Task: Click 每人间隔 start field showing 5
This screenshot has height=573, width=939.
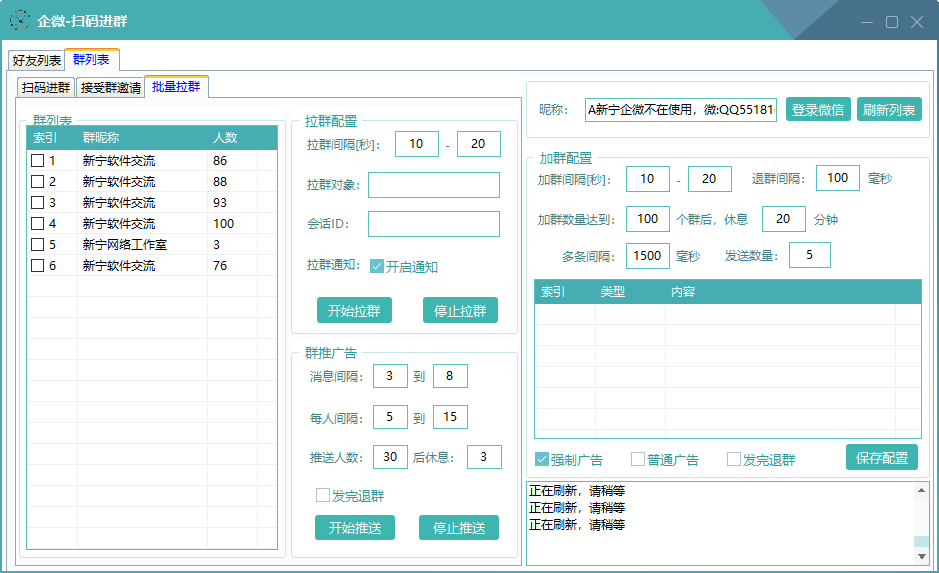Action: pyautogui.click(x=390, y=417)
